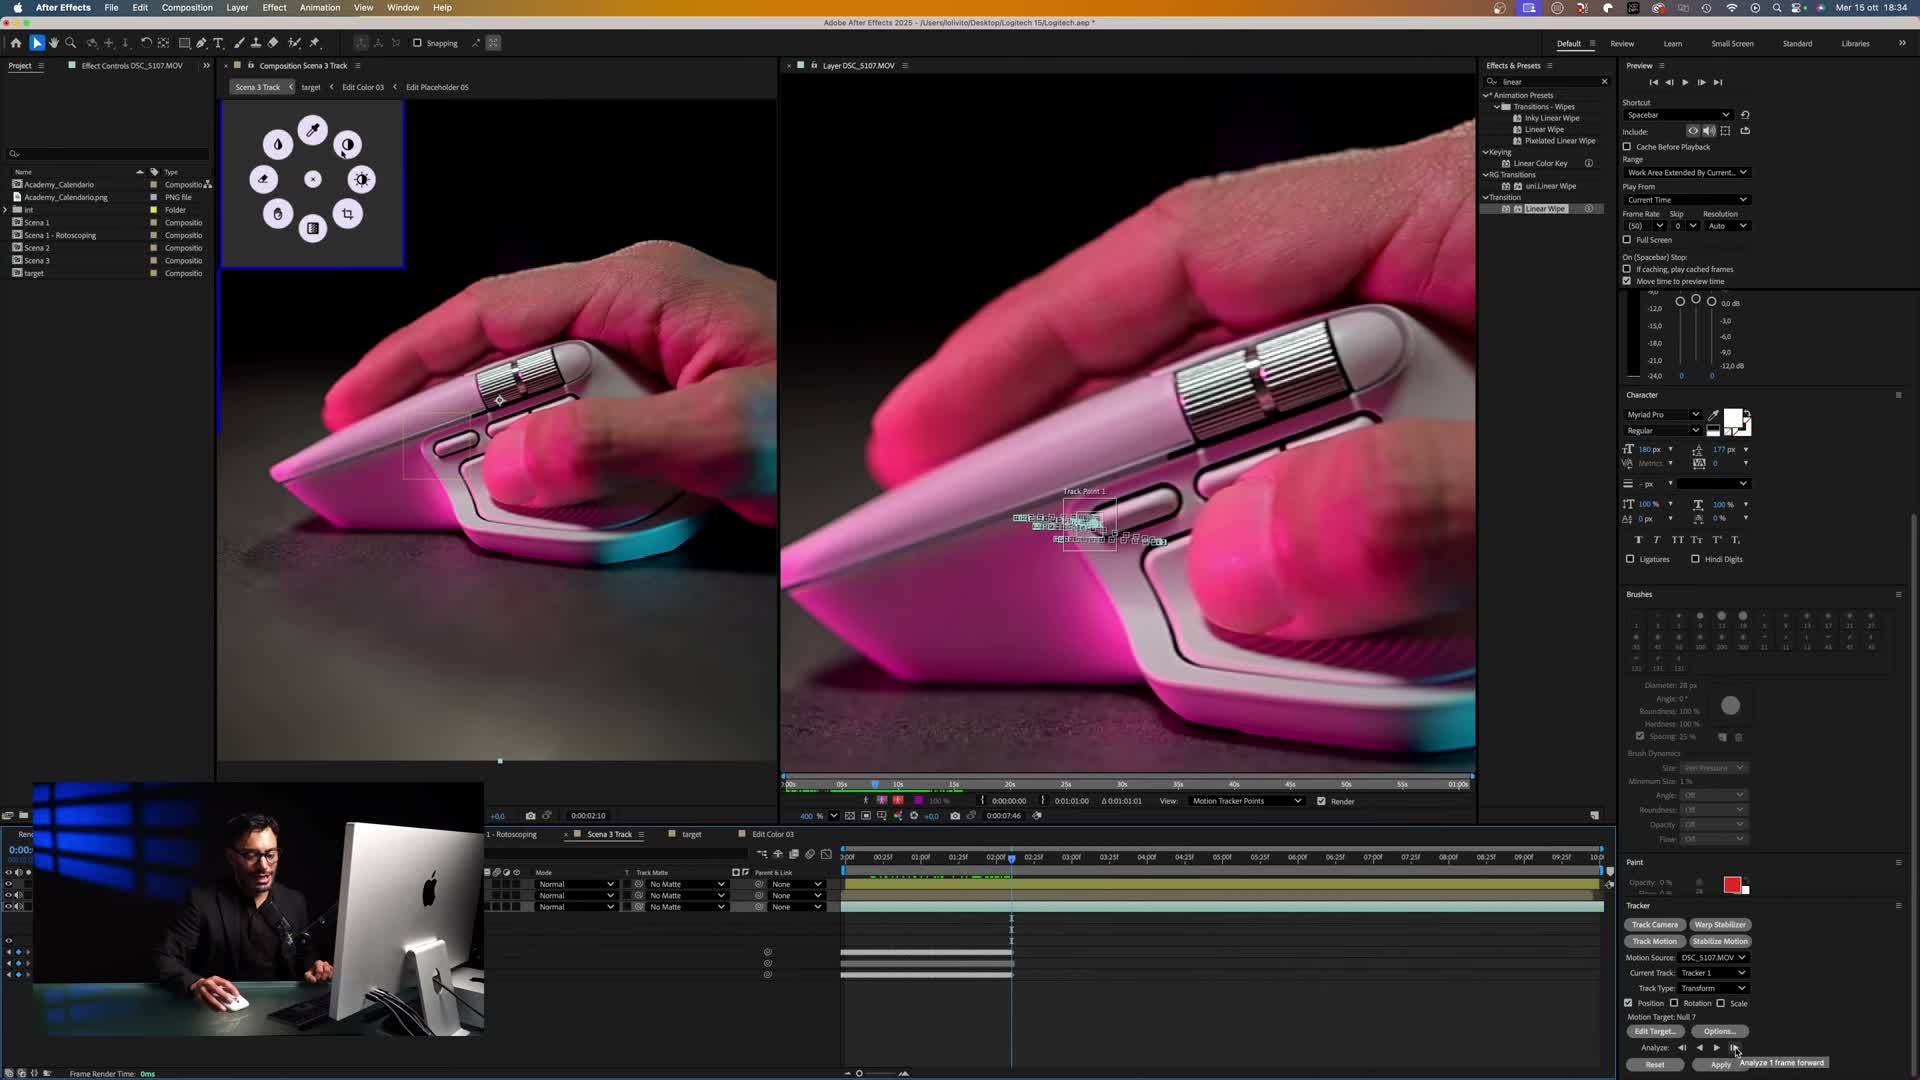Take snapshot in Layer viewer
Screen dimensions: 1920x1080
point(955,816)
